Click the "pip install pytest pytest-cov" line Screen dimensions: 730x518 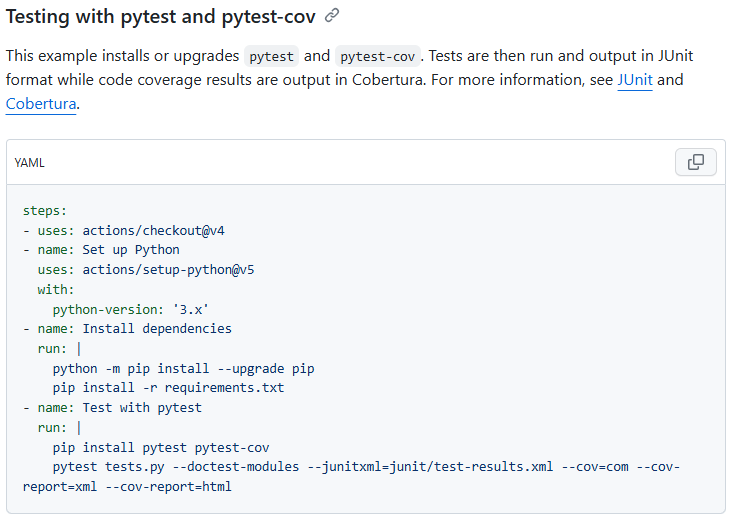click(x=161, y=448)
